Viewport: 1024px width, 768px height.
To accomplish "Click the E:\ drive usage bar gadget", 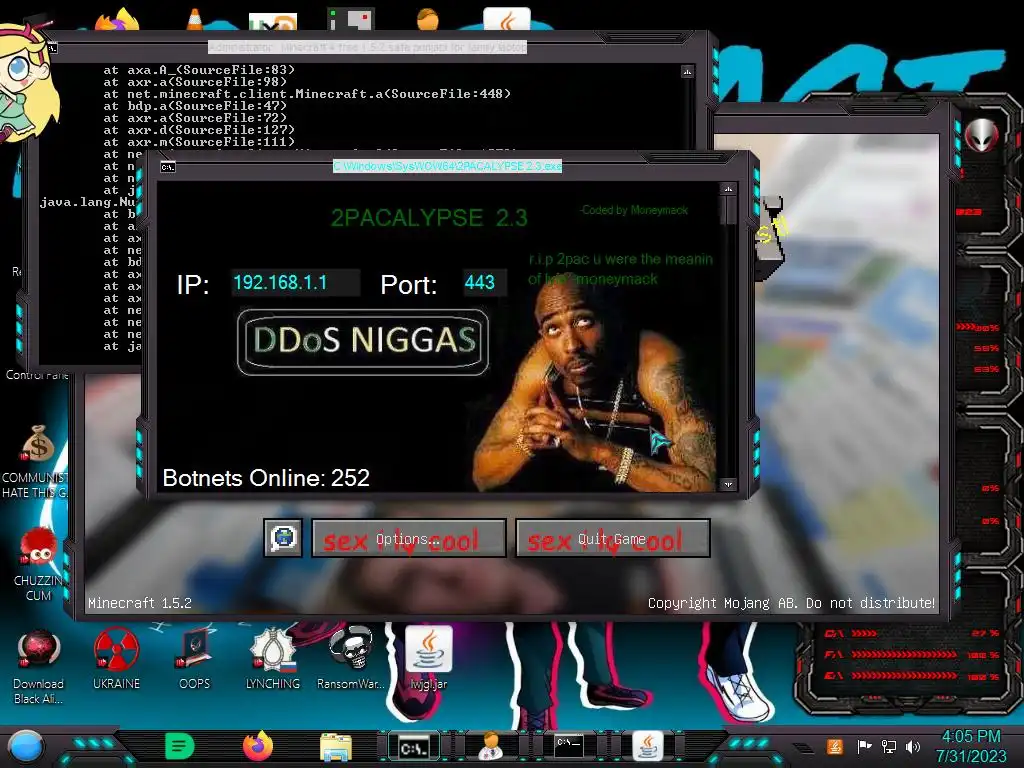I will (912, 676).
